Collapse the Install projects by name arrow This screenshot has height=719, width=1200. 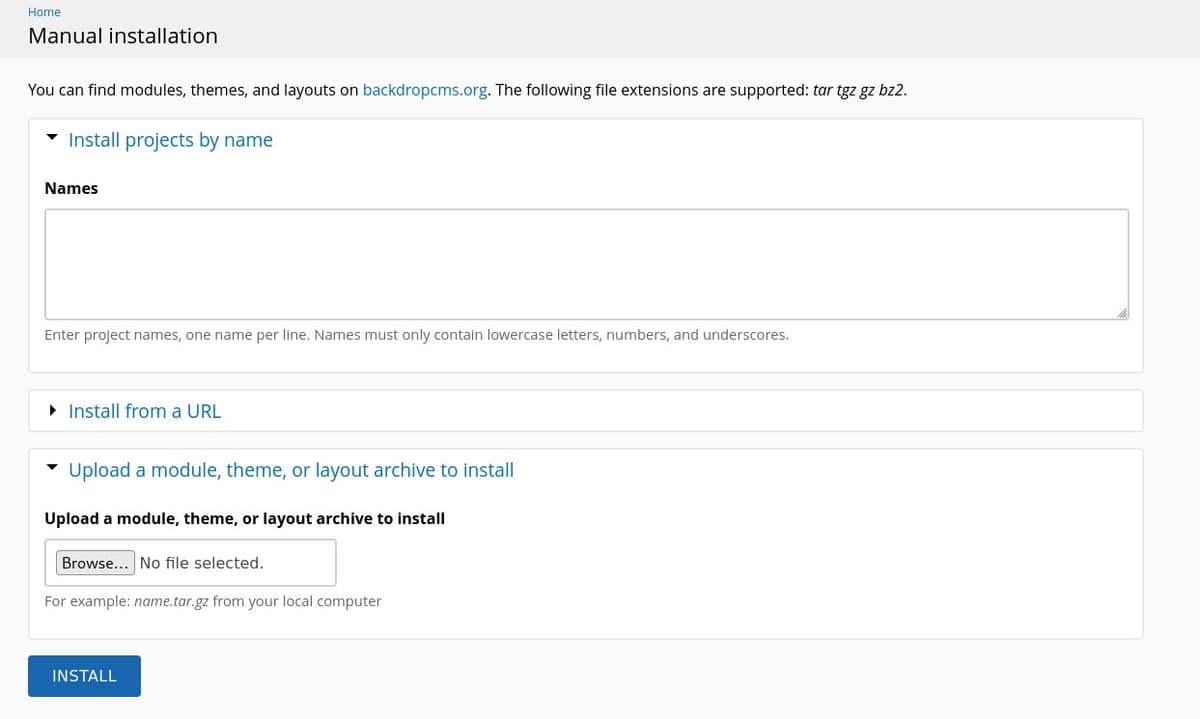(52, 139)
